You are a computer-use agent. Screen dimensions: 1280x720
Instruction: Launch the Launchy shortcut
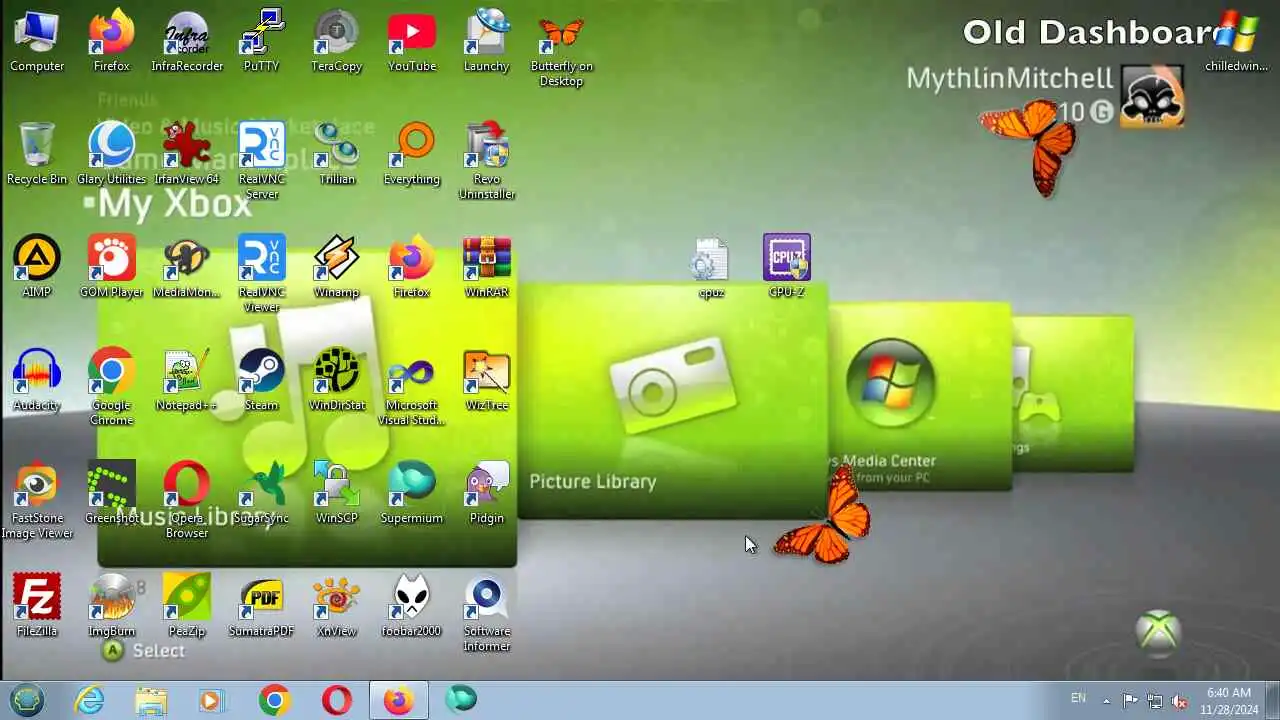click(486, 42)
